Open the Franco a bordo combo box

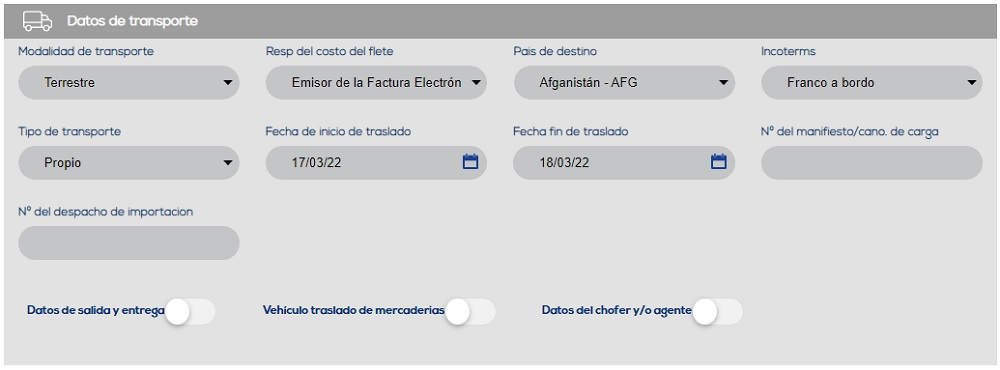point(872,83)
